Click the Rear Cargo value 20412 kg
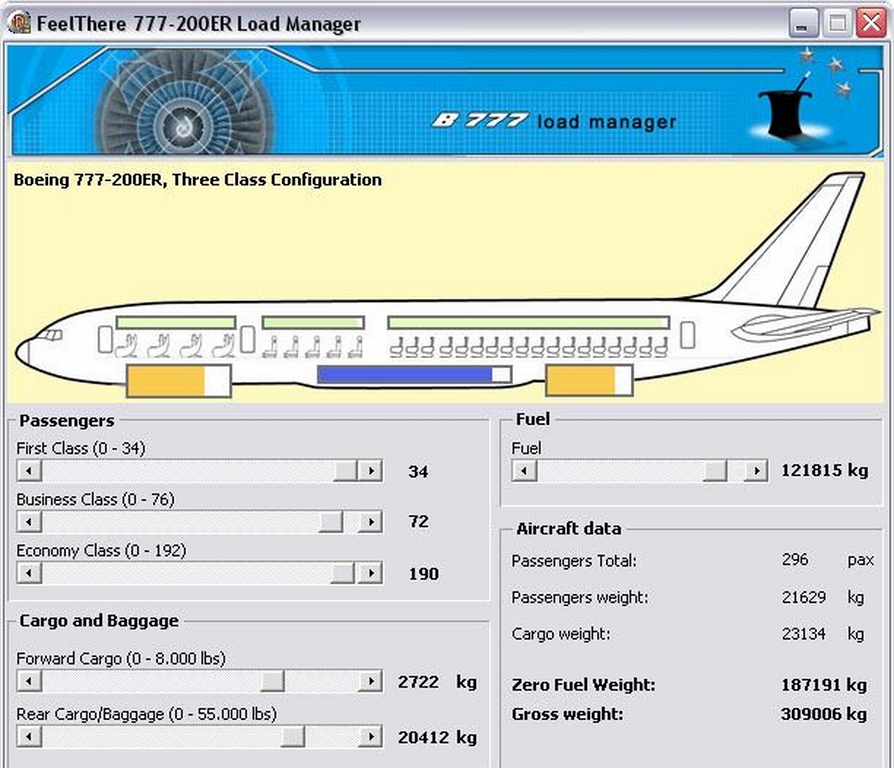Viewport: 894px width, 768px height. pyautogui.click(x=437, y=737)
